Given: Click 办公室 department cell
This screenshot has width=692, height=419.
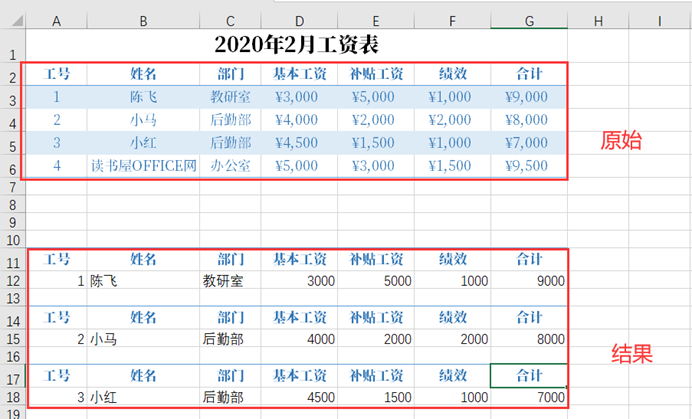Looking at the screenshot, I should point(230,166).
